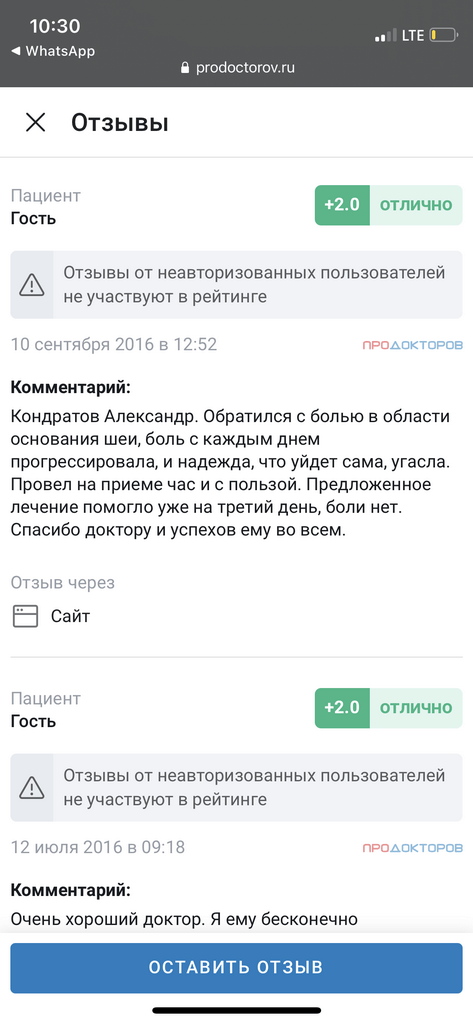Tap the warning triangle icon in second review
Screen dimensions: 473x1024
pos(31,788)
